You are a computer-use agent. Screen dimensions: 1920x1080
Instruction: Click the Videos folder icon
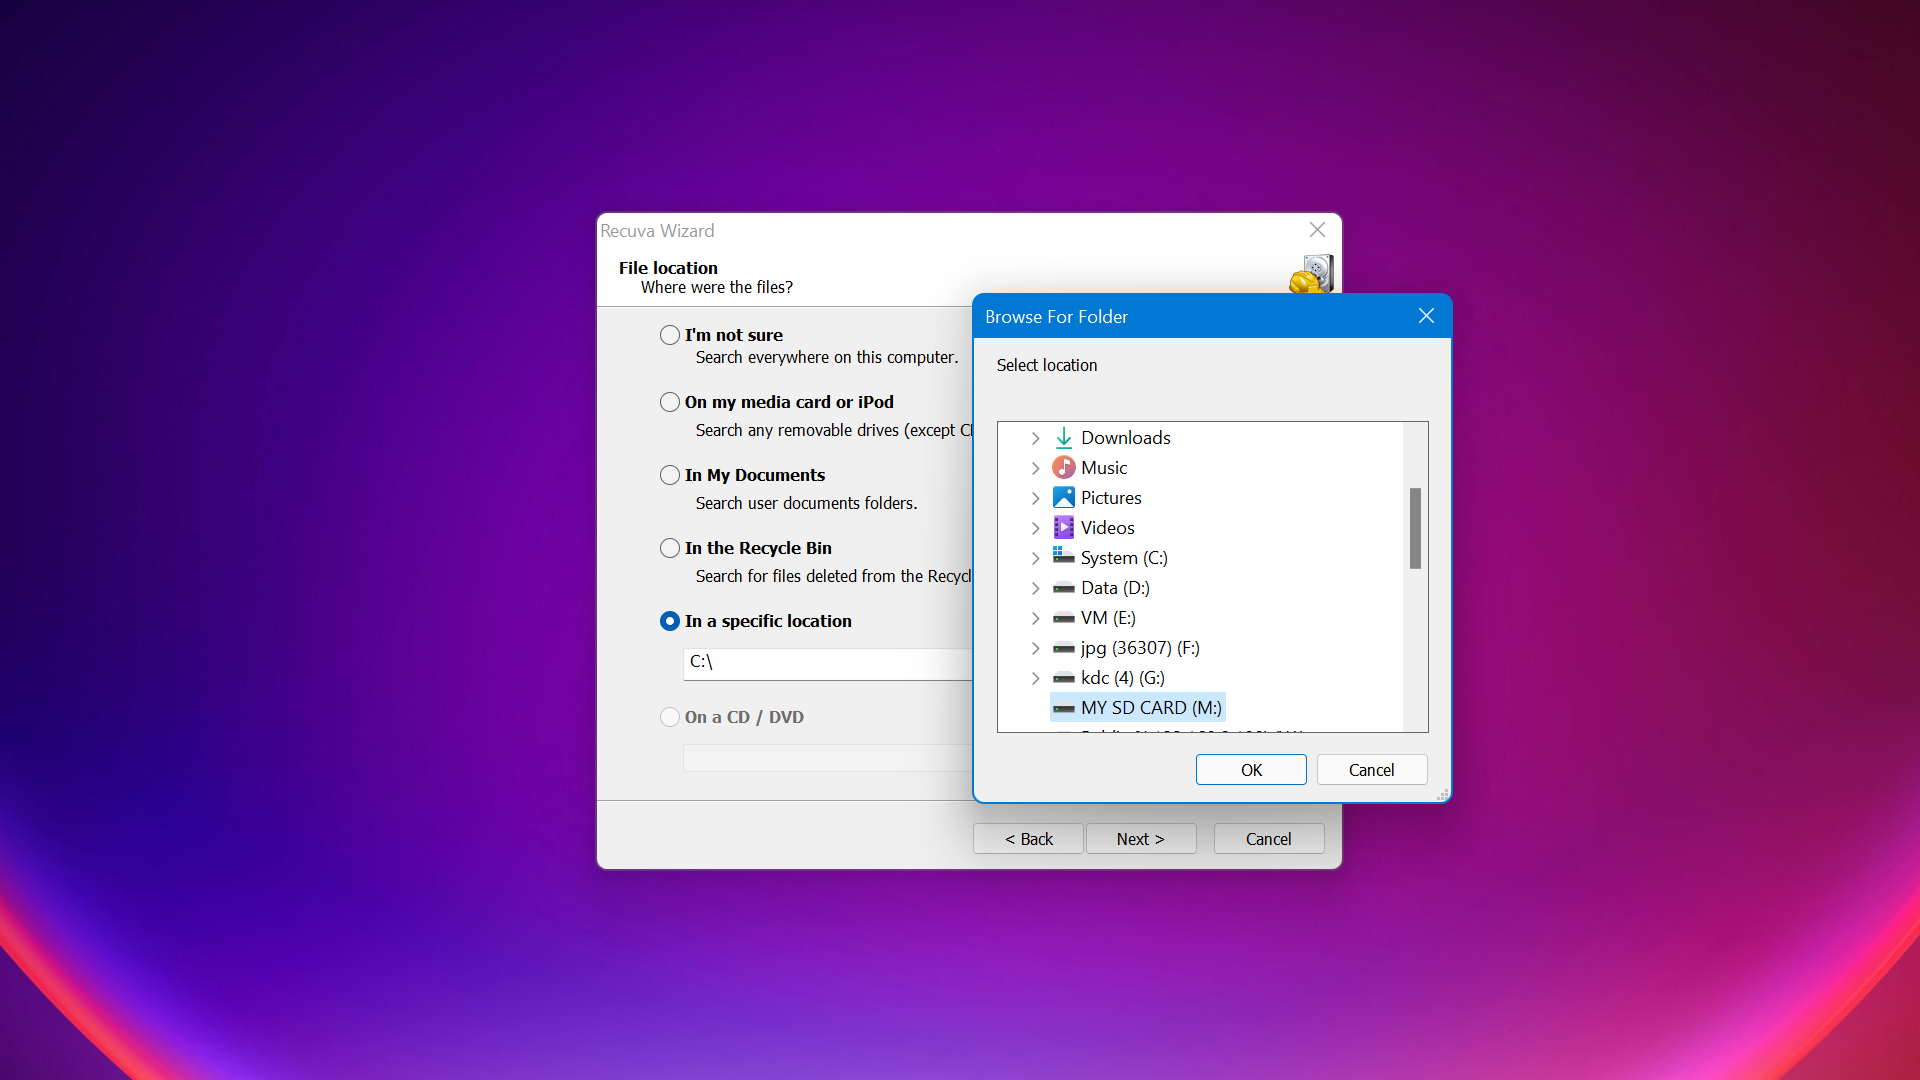click(x=1064, y=528)
